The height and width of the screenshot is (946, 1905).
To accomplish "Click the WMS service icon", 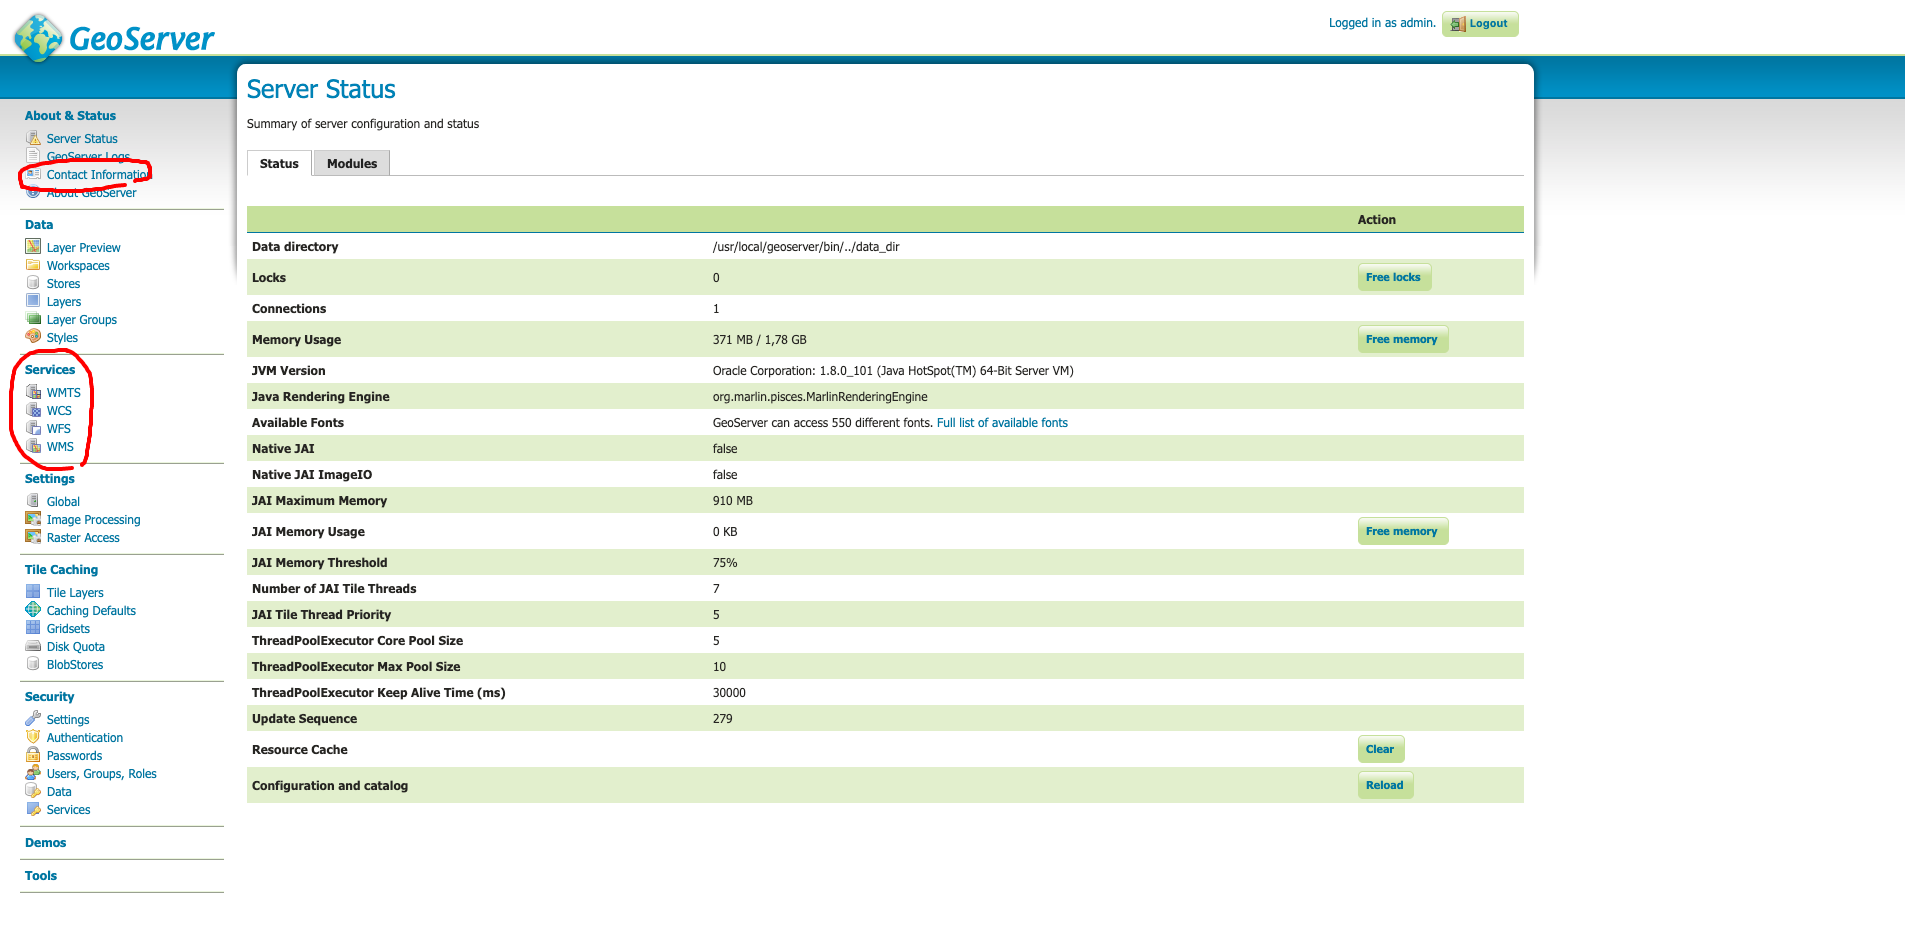I will [x=33, y=446].
